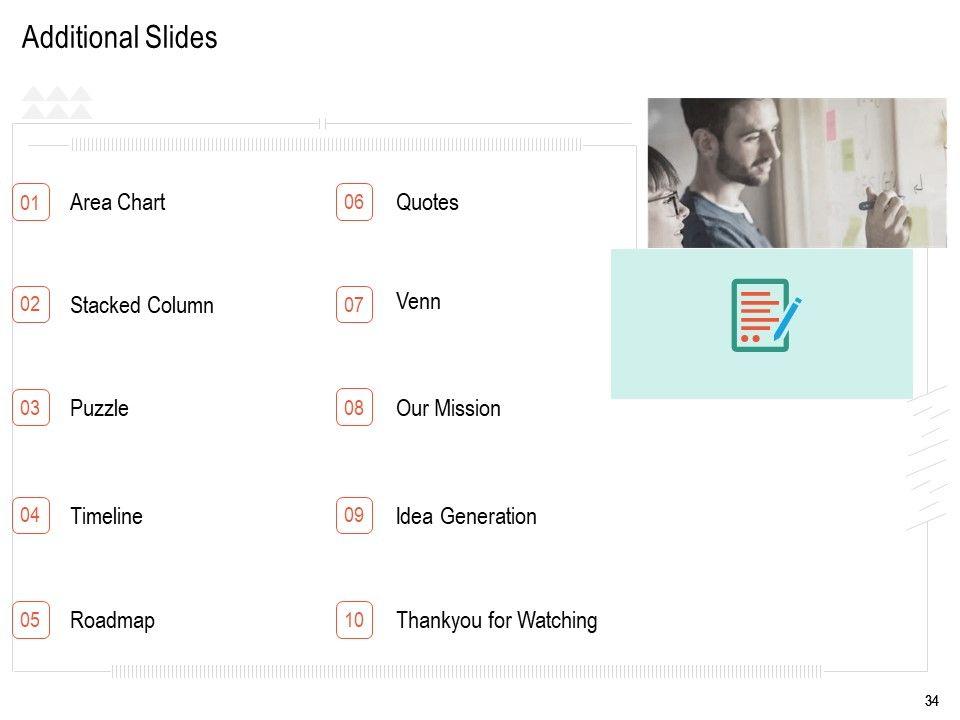Select the 07 number badge
The image size is (960, 720).
[354, 305]
